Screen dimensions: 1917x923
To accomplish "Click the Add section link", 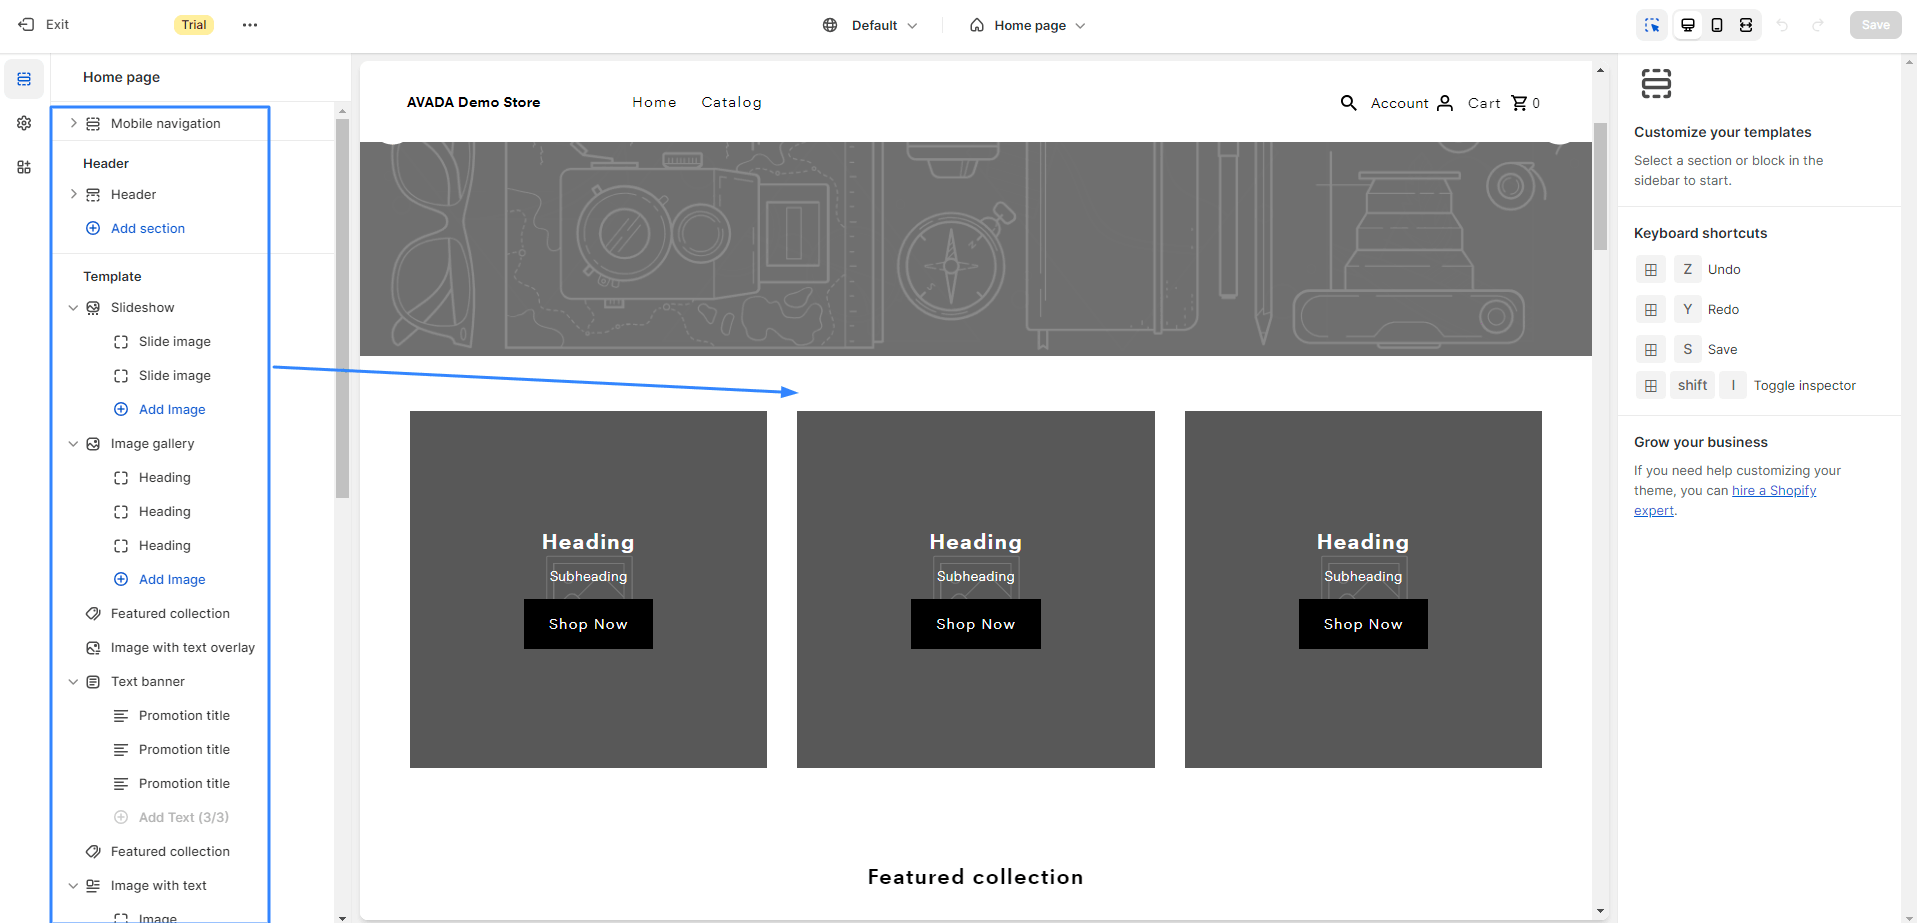I will (148, 228).
